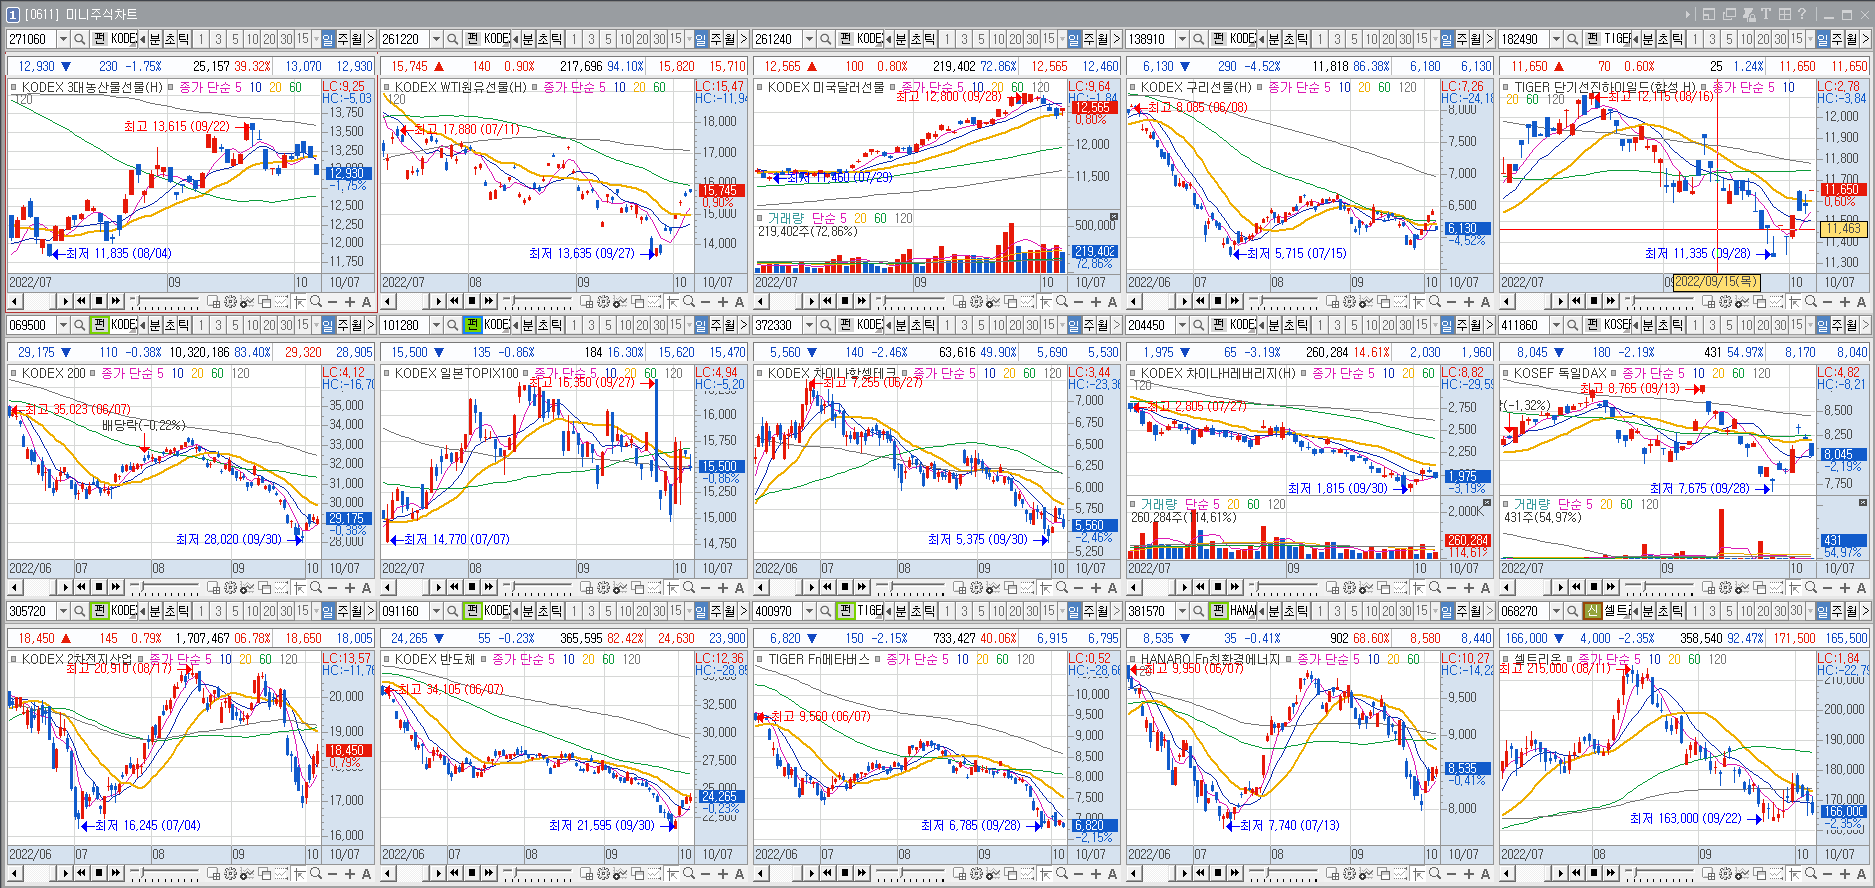
Task: Stop playback under KODEX 3대농산물선물 chart
Action: pos(99,301)
